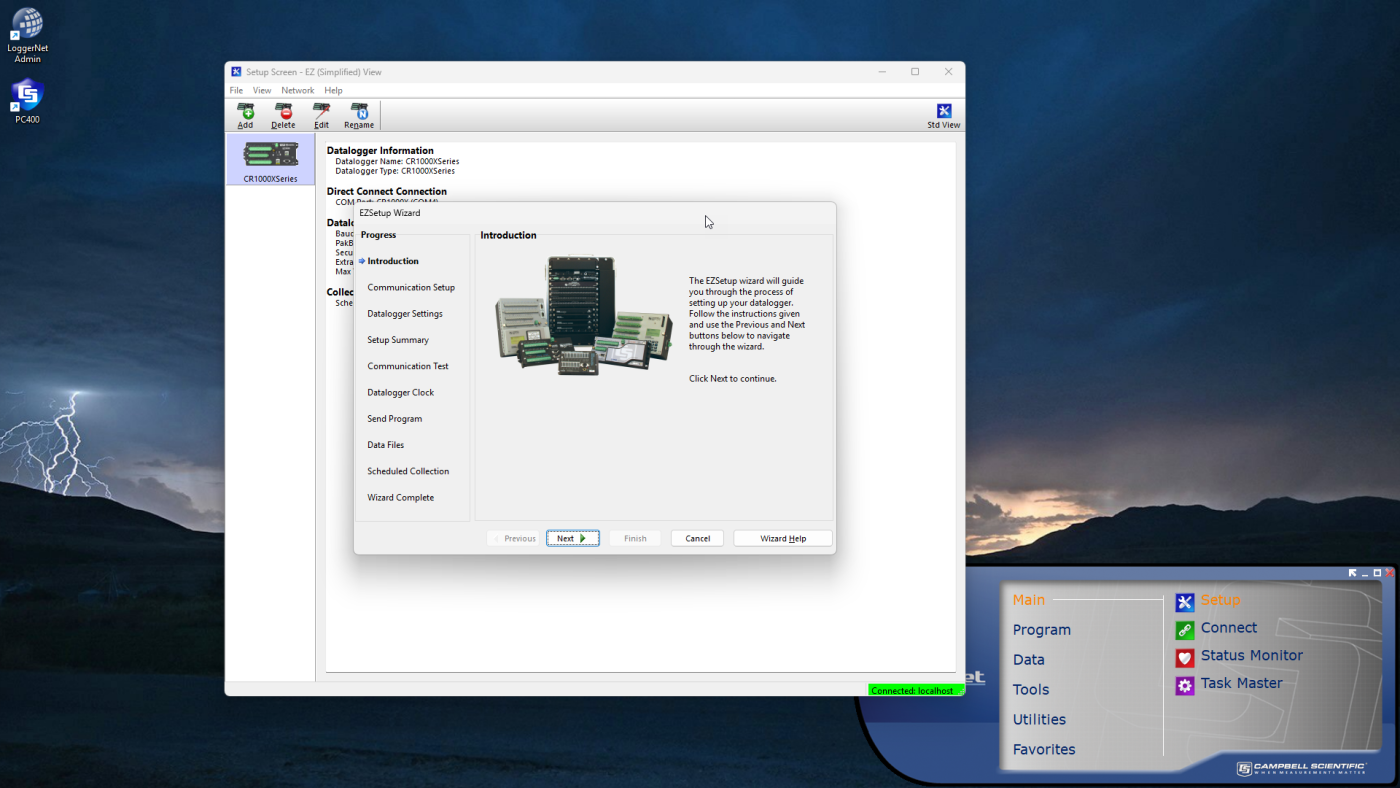This screenshot has width=1400, height=788.
Task: Click the Setup Screen title bar app icon
Action: pyautogui.click(x=236, y=72)
